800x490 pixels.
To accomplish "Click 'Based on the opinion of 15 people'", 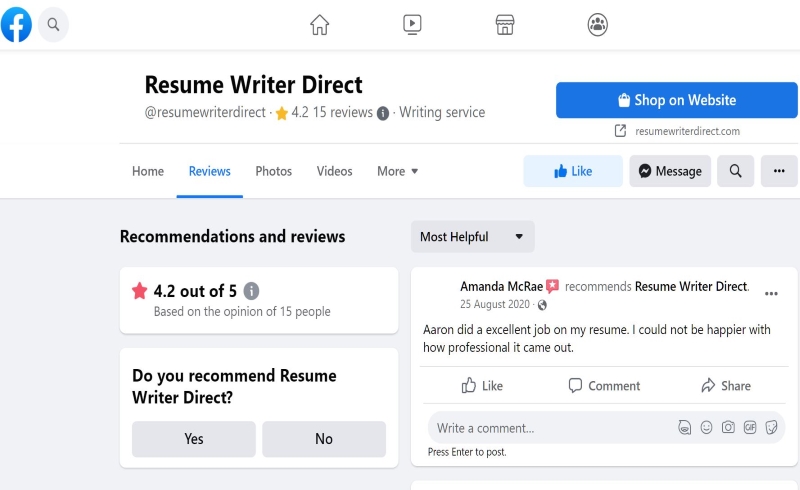I will point(242,311).
